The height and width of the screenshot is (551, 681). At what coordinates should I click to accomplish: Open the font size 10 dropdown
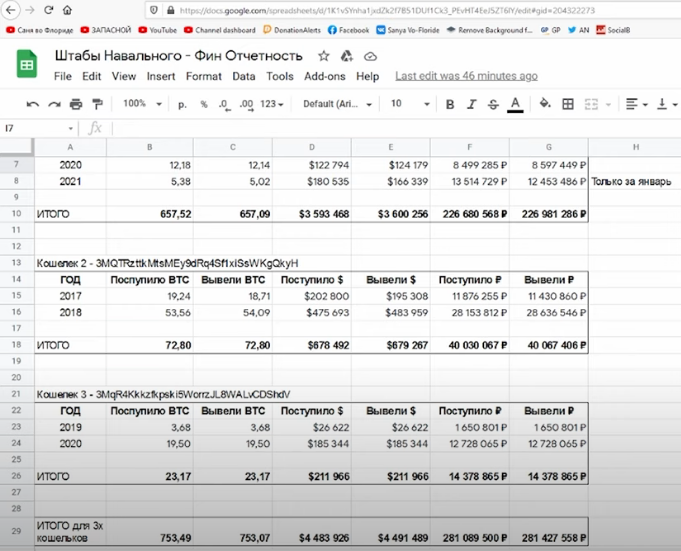click(410, 104)
